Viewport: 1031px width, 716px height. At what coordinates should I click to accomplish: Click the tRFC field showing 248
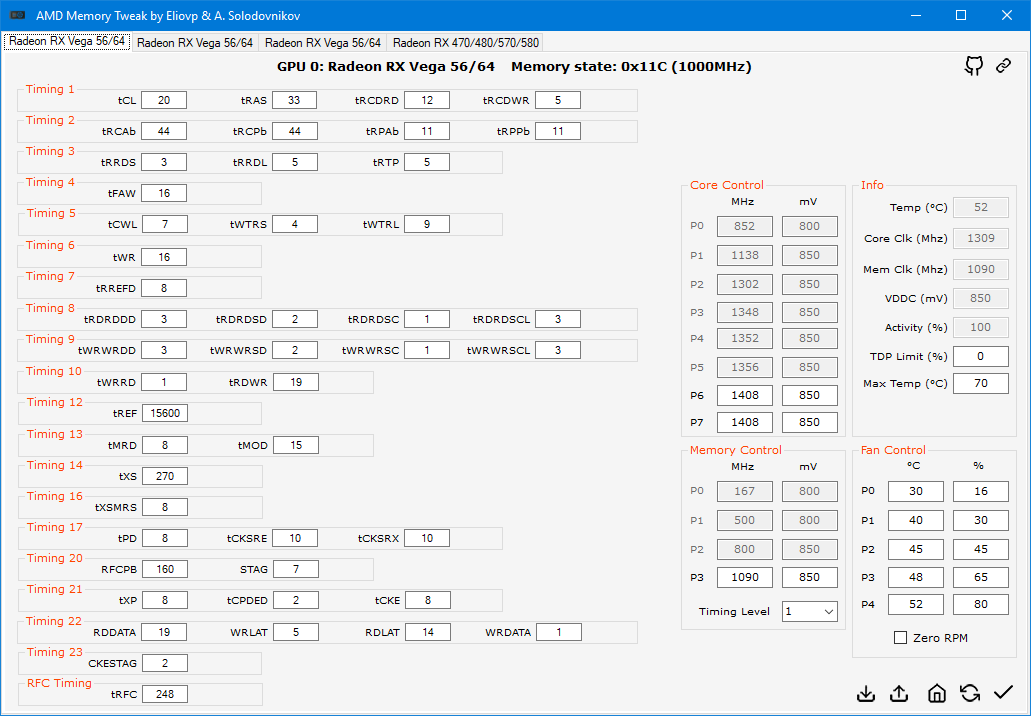(x=164, y=694)
